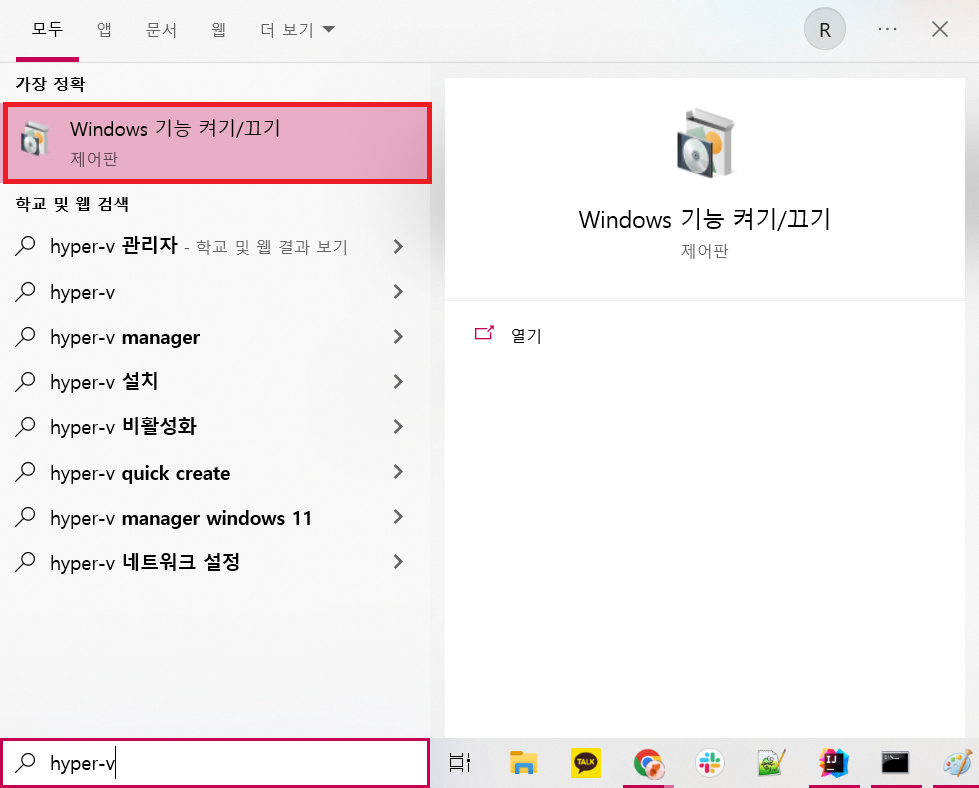This screenshot has height=788, width=979.
Task: Switch to the 앱 tab
Action: pos(104,29)
